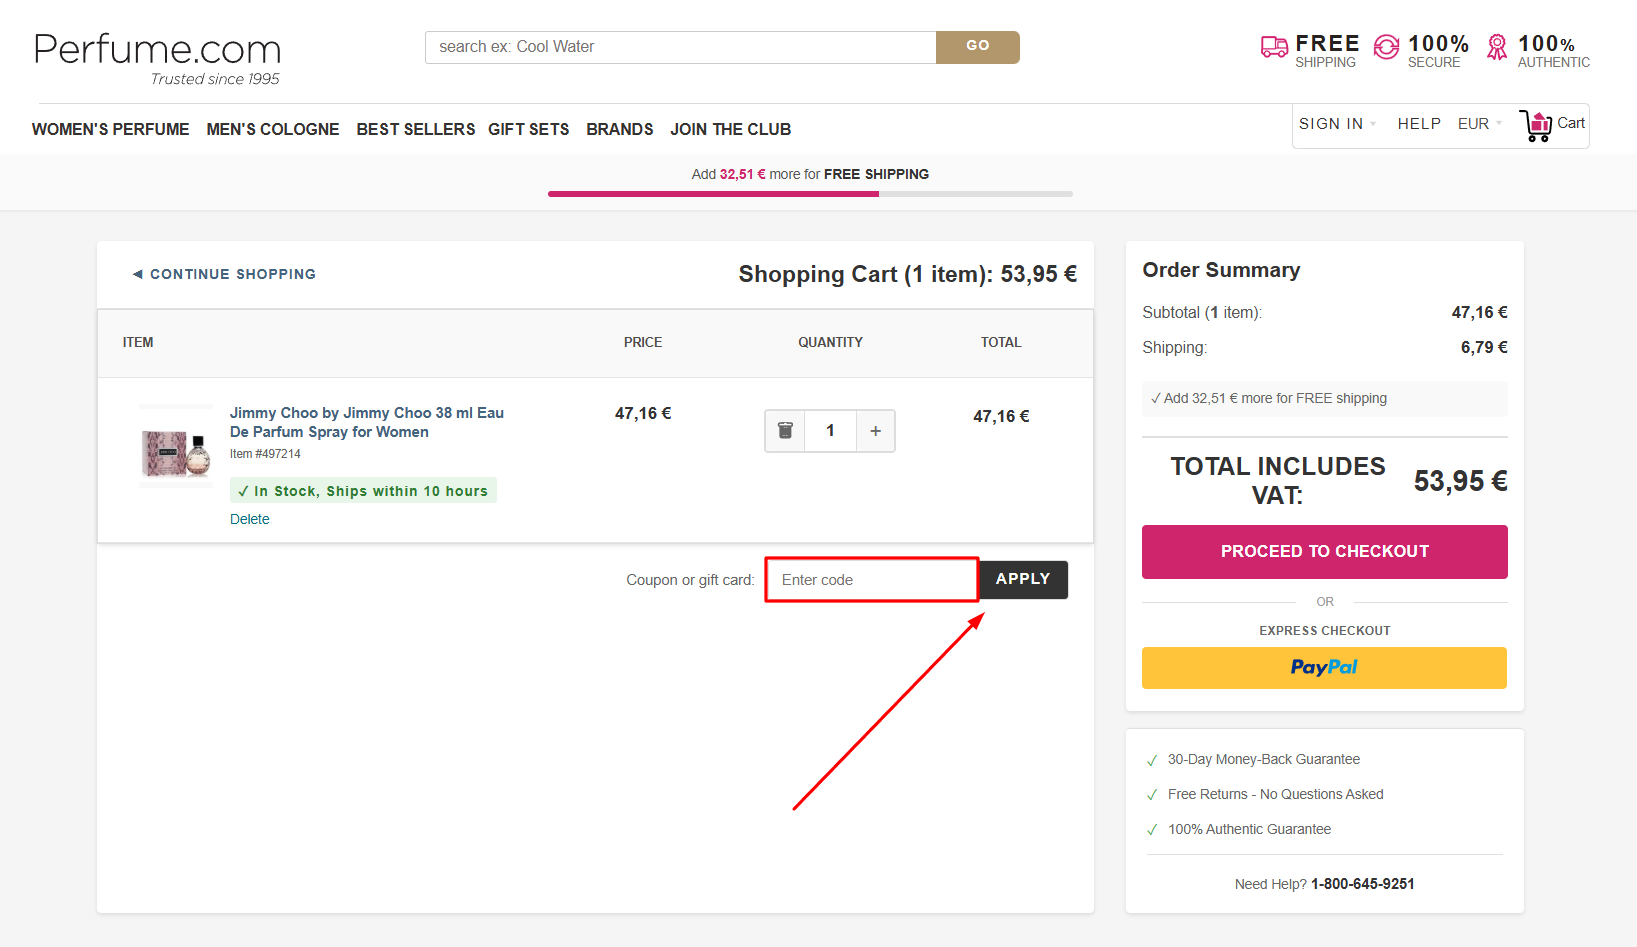Click the 100% authentic ribbon icon
Viewport: 1637px width, 947px height.
coord(1496,47)
